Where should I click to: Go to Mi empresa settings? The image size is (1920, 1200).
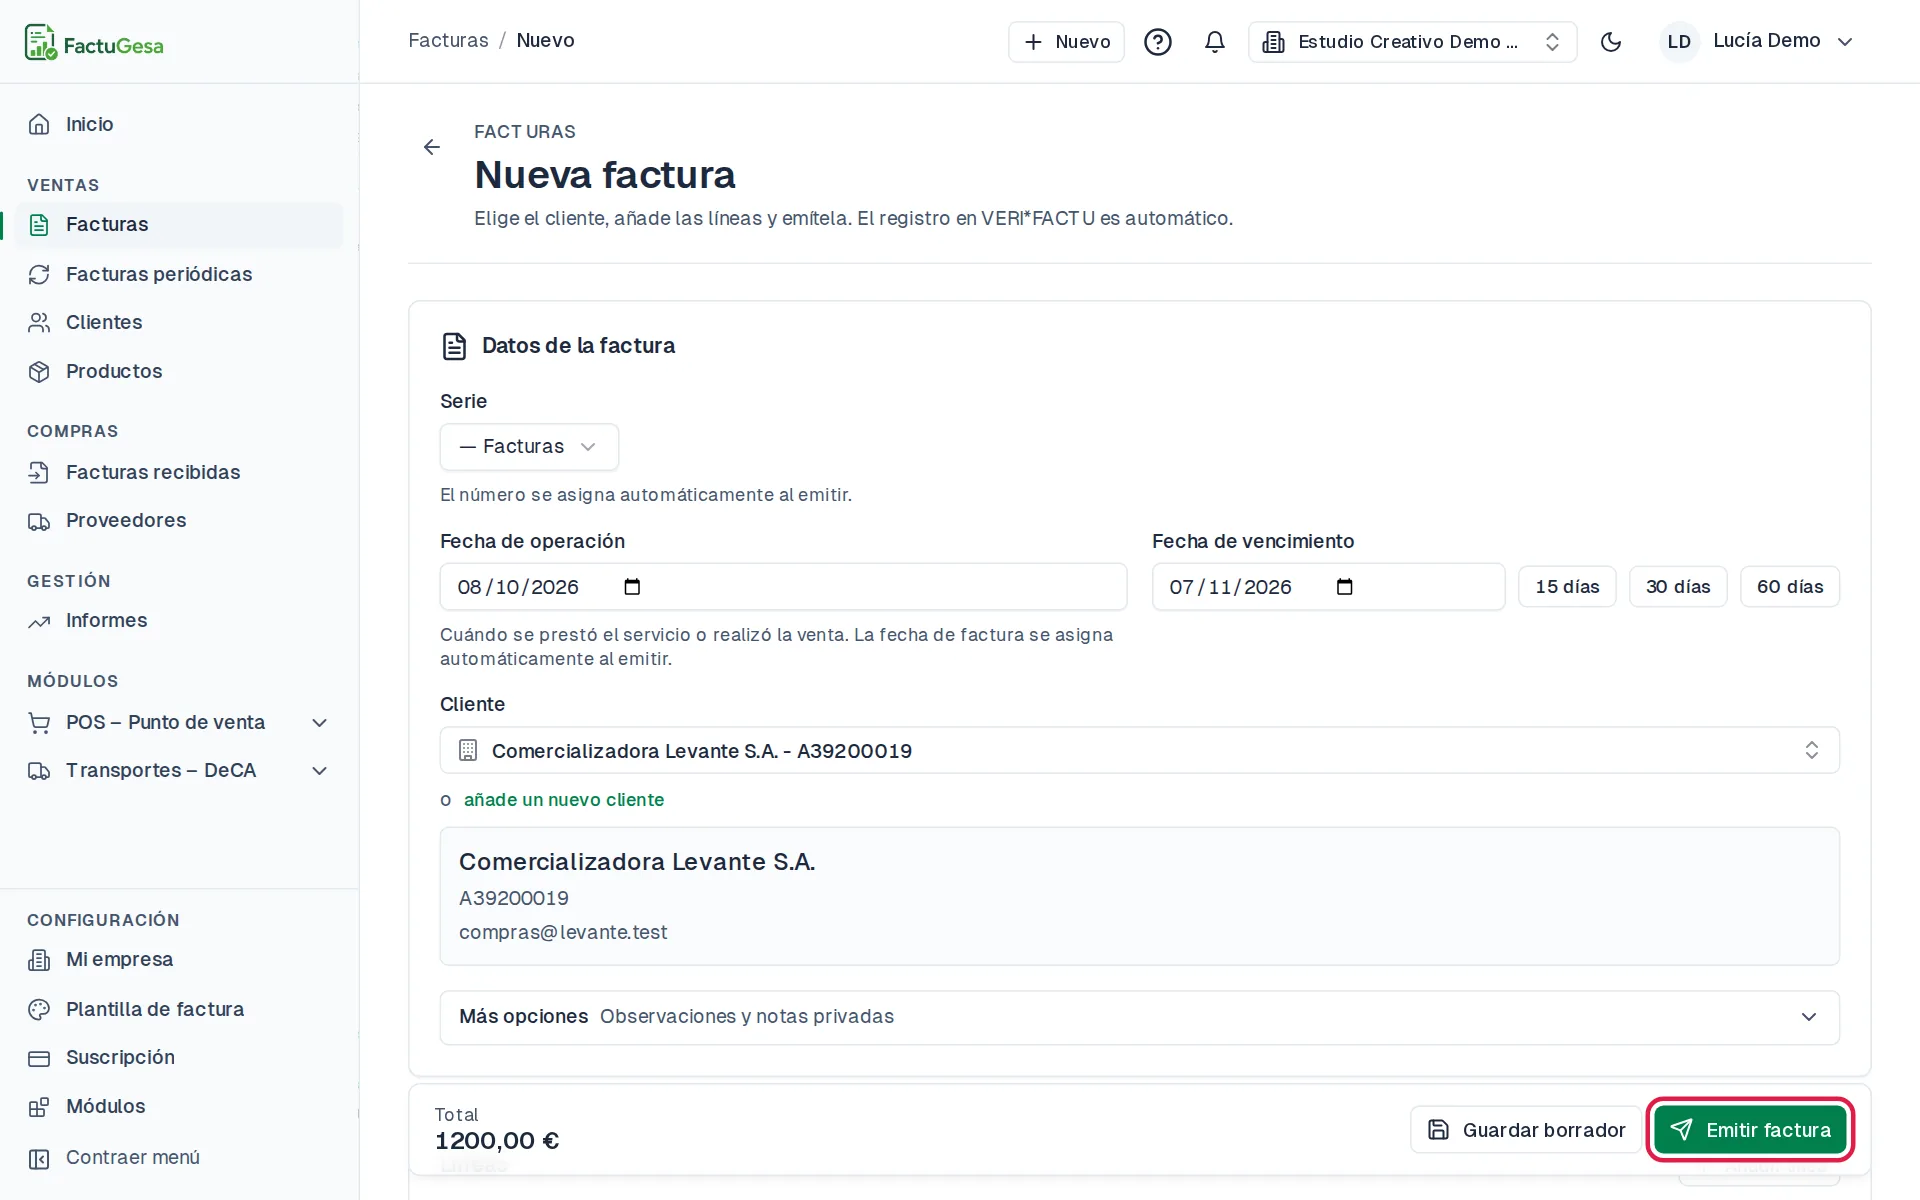(179, 959)
